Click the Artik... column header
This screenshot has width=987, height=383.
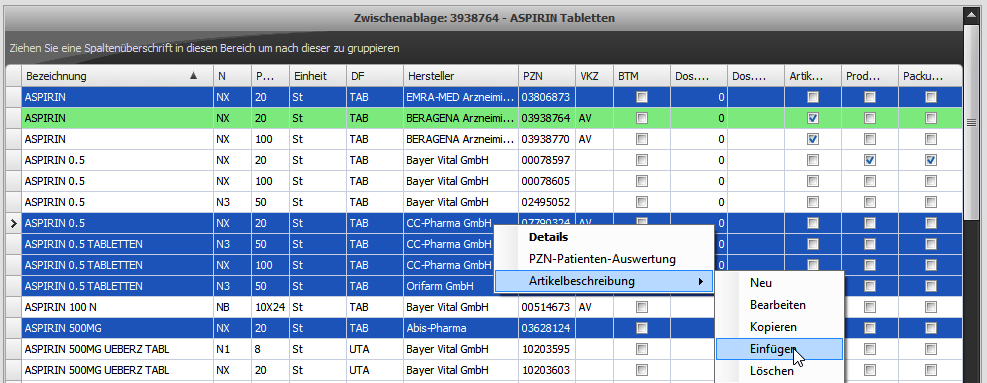click(813, 76)
